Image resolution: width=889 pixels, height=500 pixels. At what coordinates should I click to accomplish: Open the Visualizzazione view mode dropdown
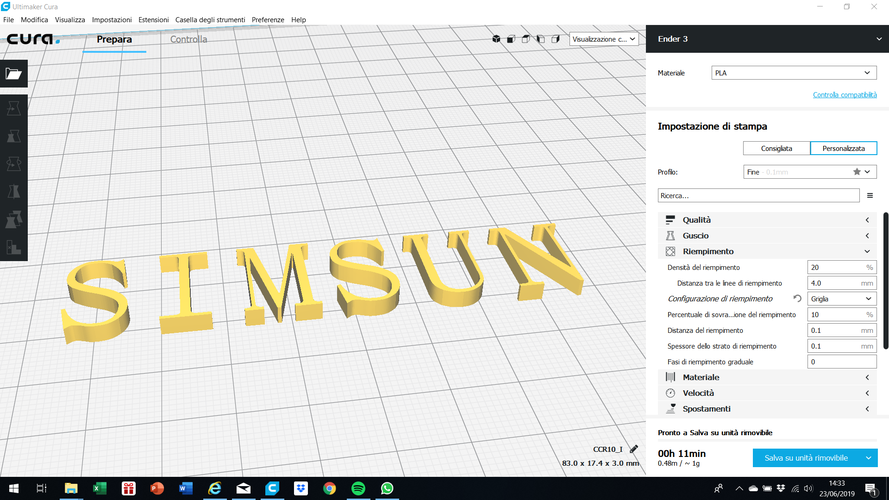tap(604, 39)
